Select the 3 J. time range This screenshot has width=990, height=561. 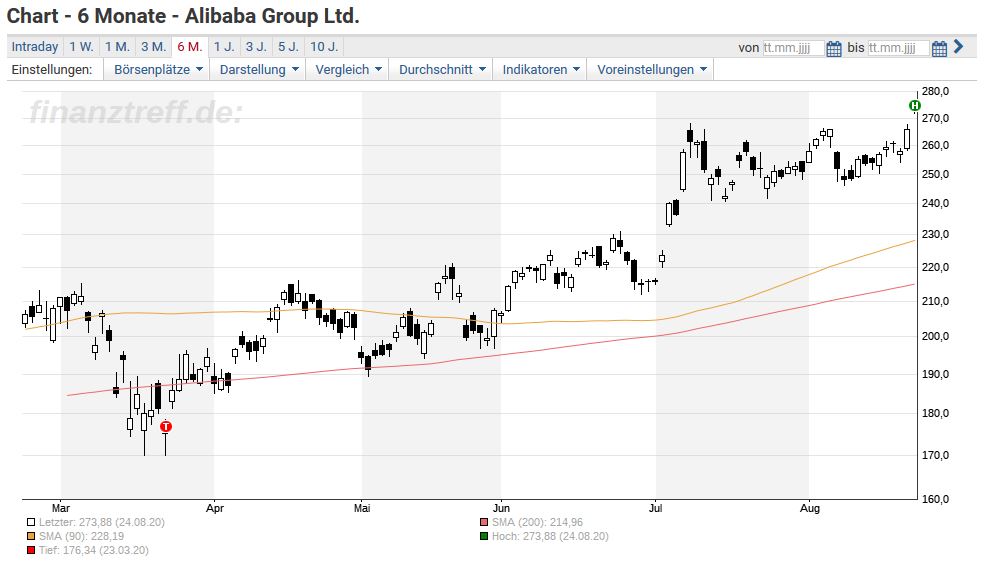tap(256, 47)
